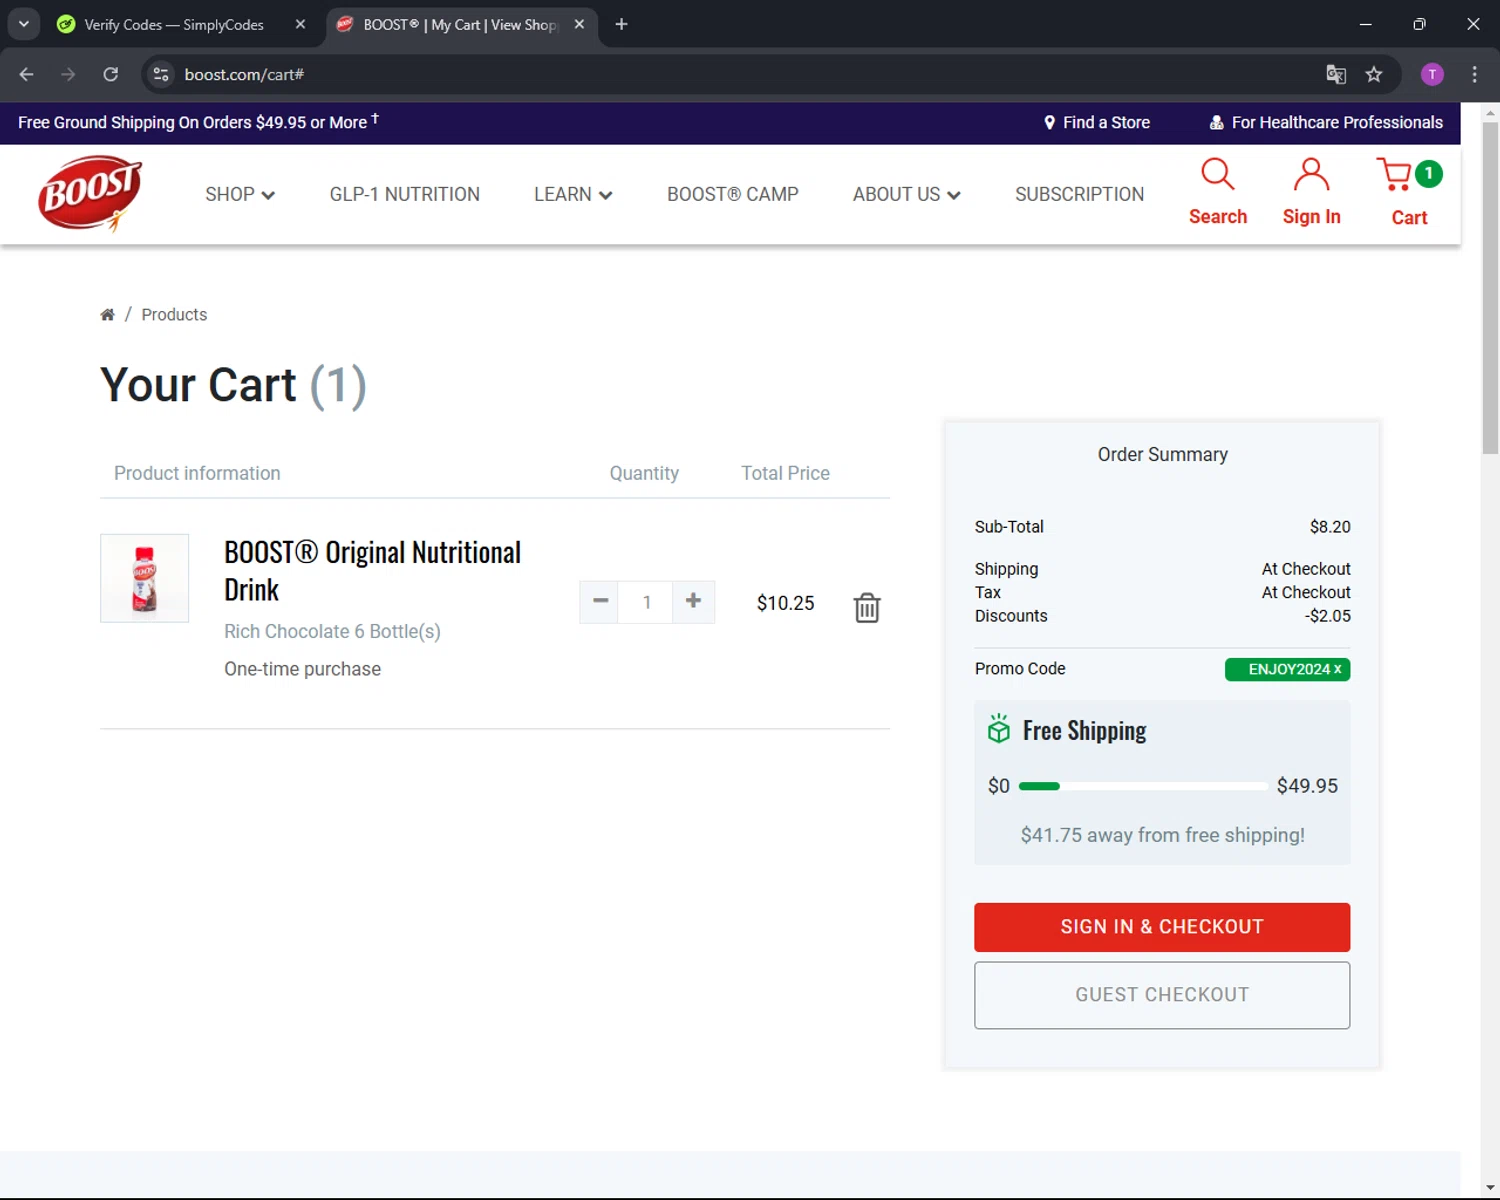This screenshot has width=1500, height=1200.
Task: Delete item with the trash icon
Action: (867, 607)
